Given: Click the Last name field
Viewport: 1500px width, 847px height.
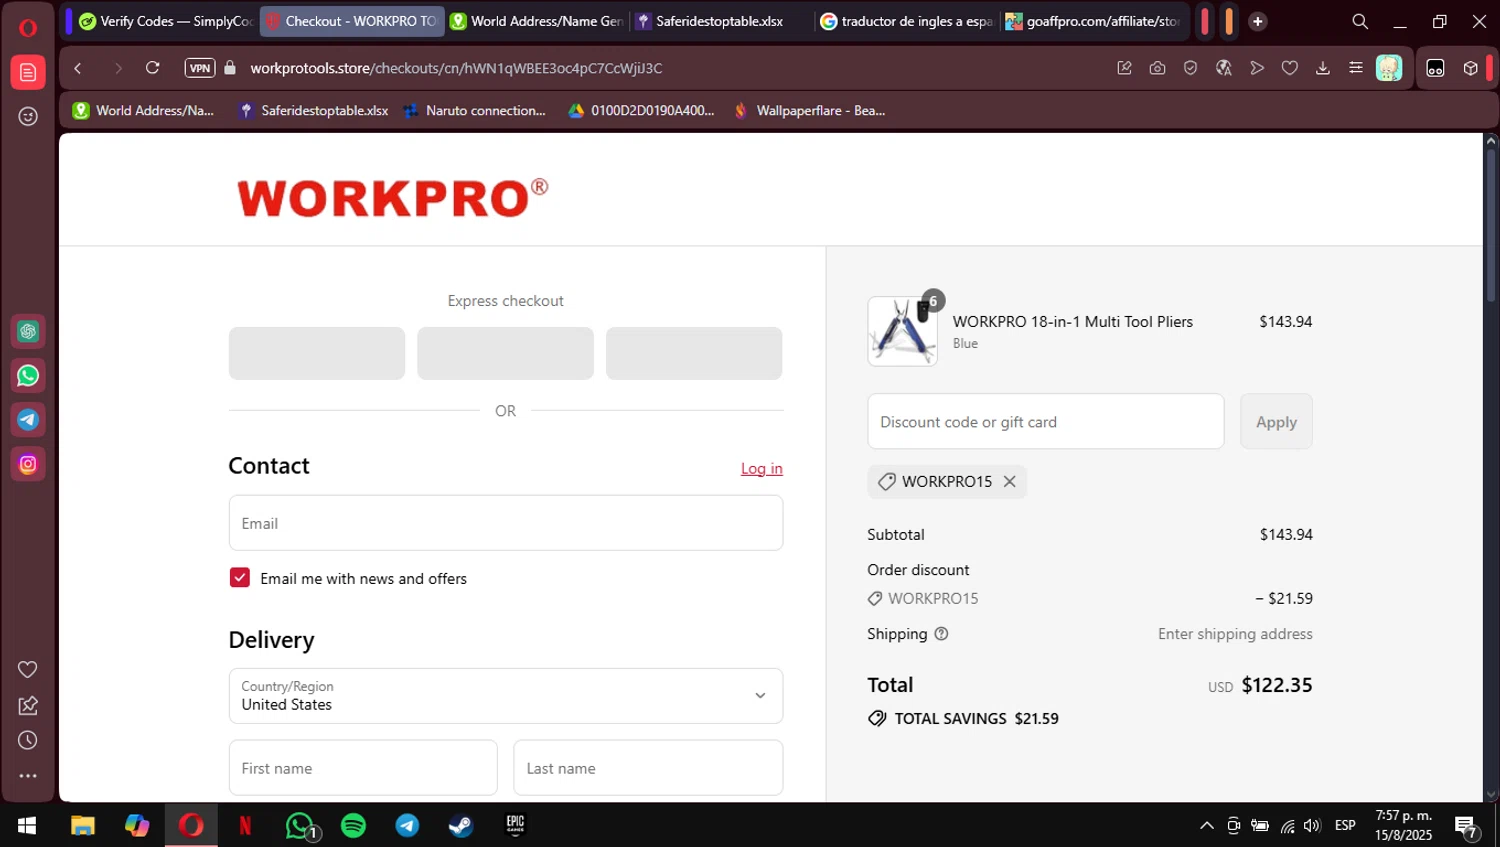Looking at the screenshot, I should [x=648, y=768].
